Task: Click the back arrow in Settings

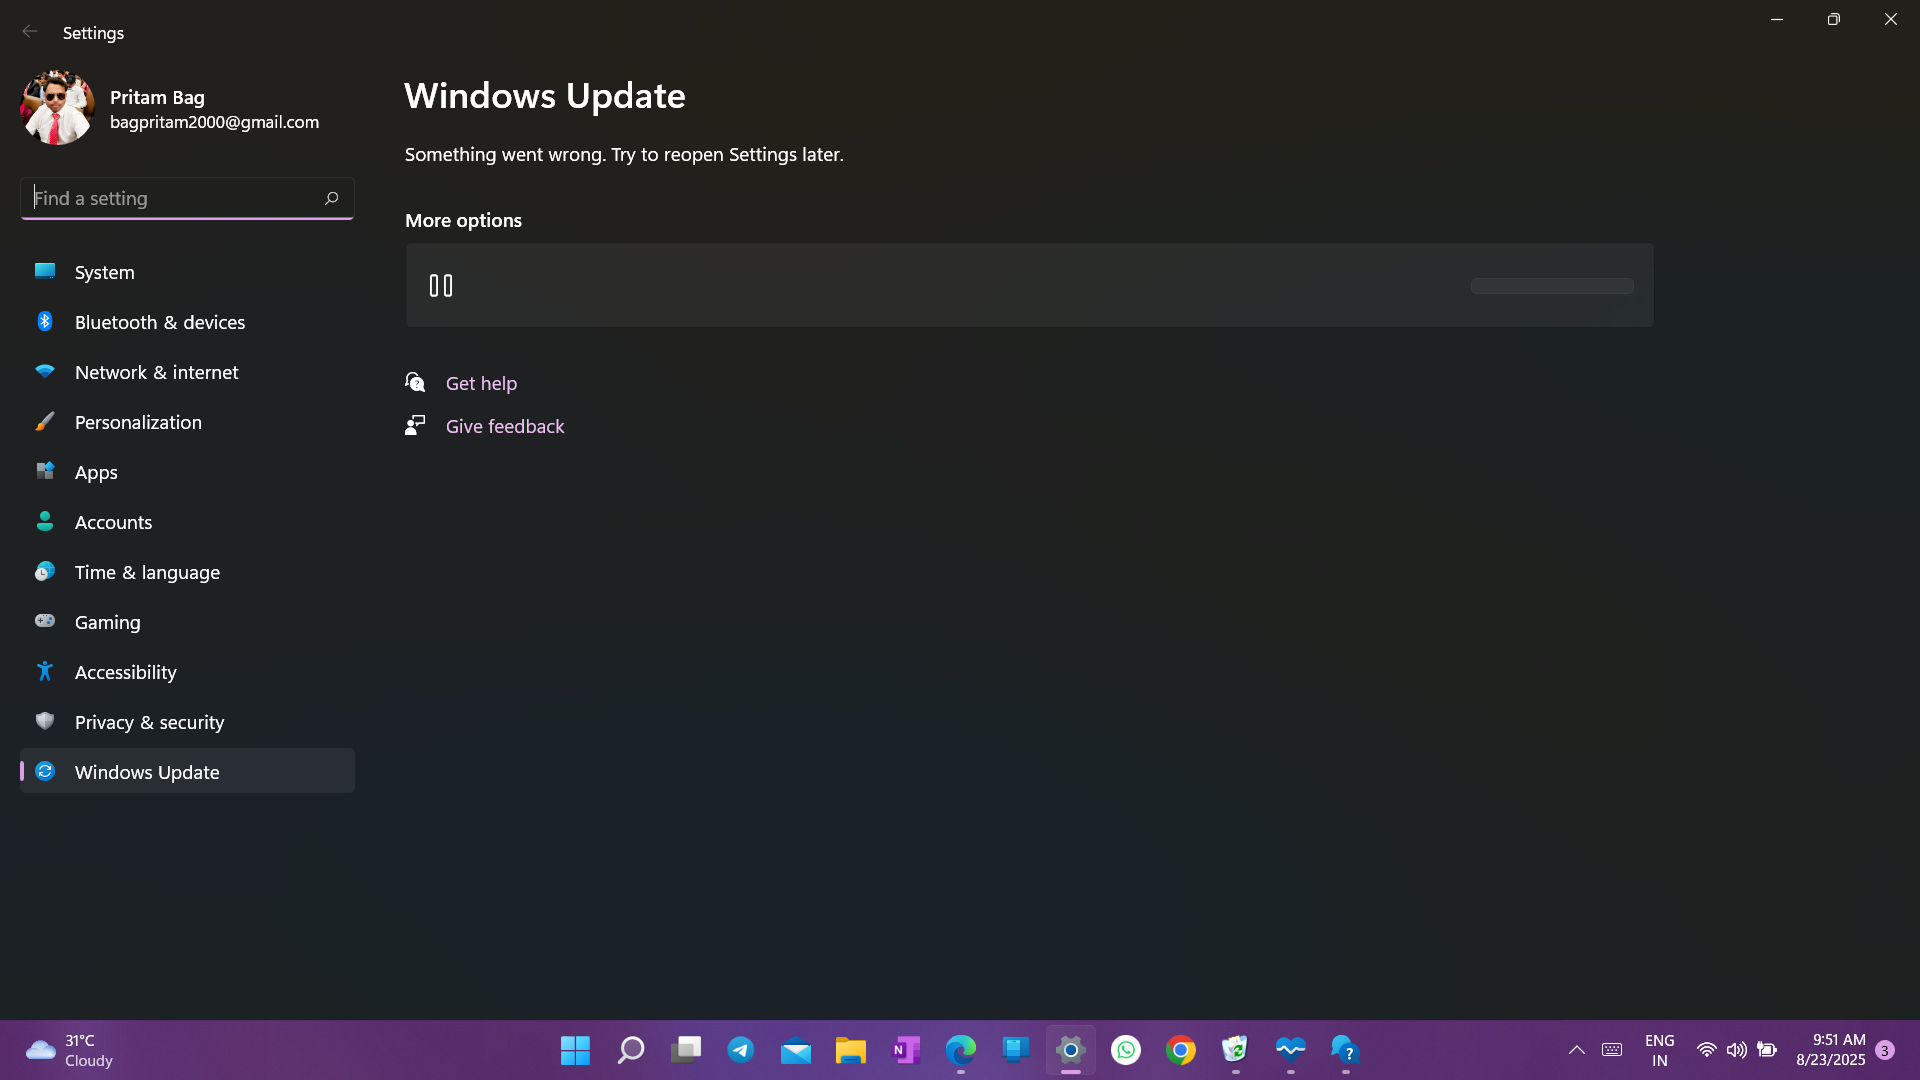Action: [x=30, y=32]
